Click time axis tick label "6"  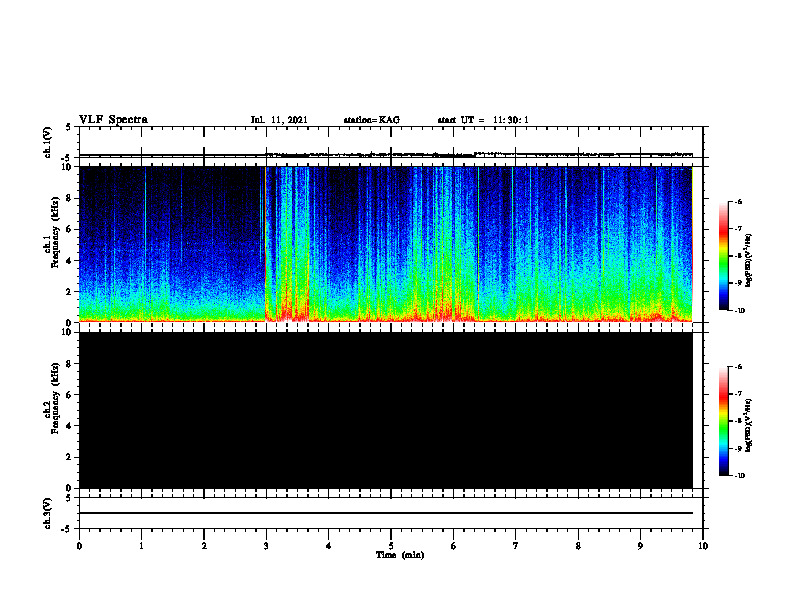[x=454, y=546]
